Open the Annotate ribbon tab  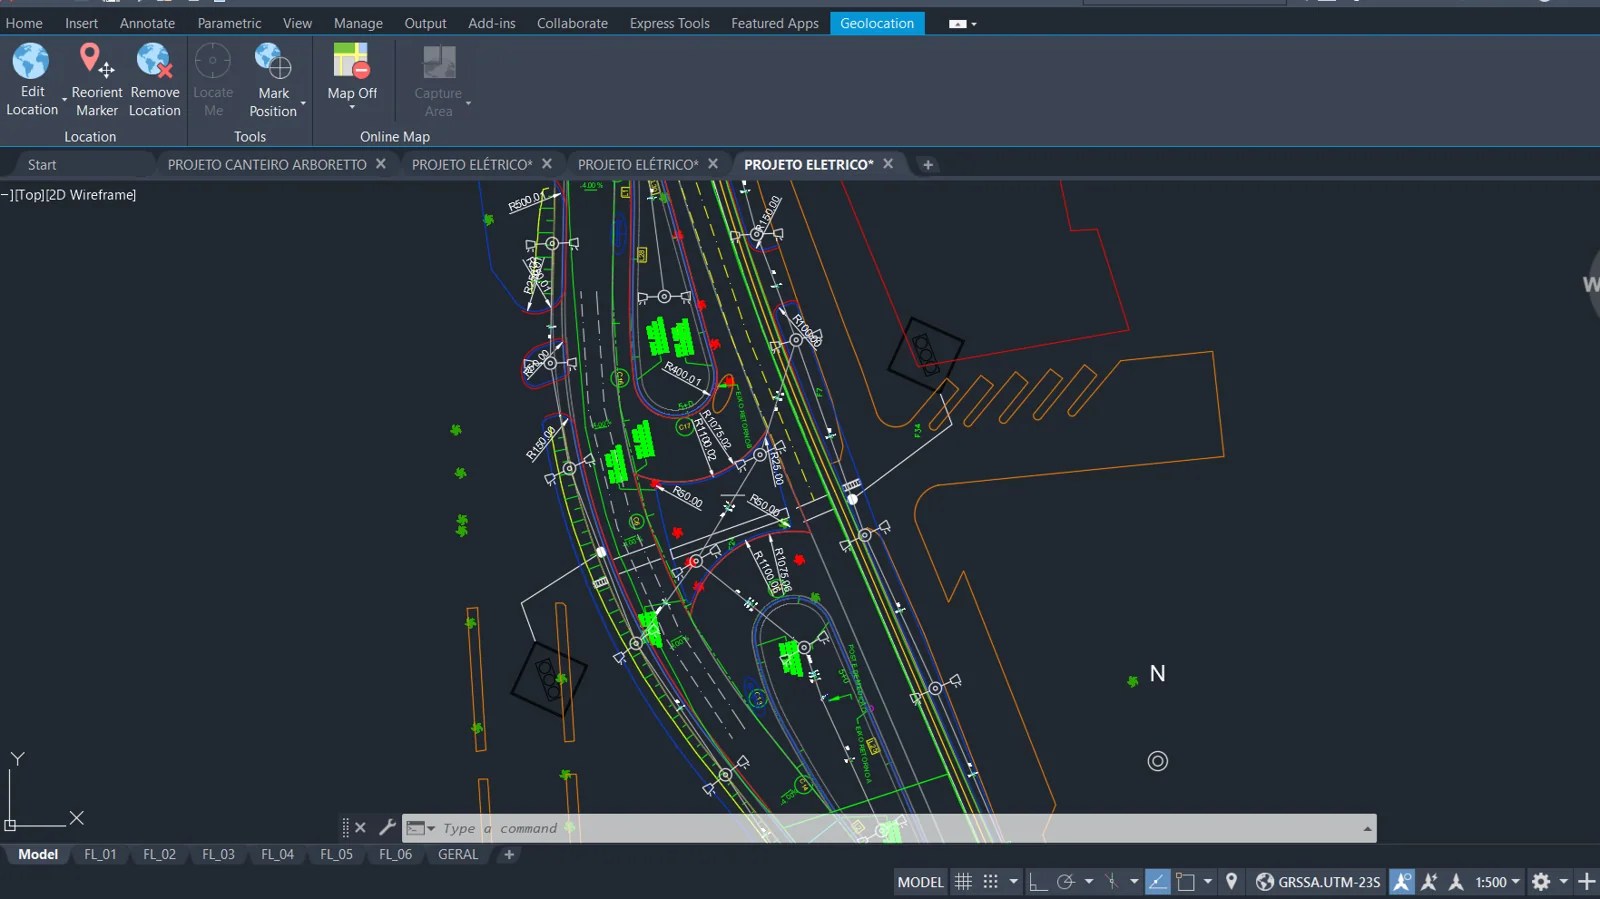(x=147, y=23)
